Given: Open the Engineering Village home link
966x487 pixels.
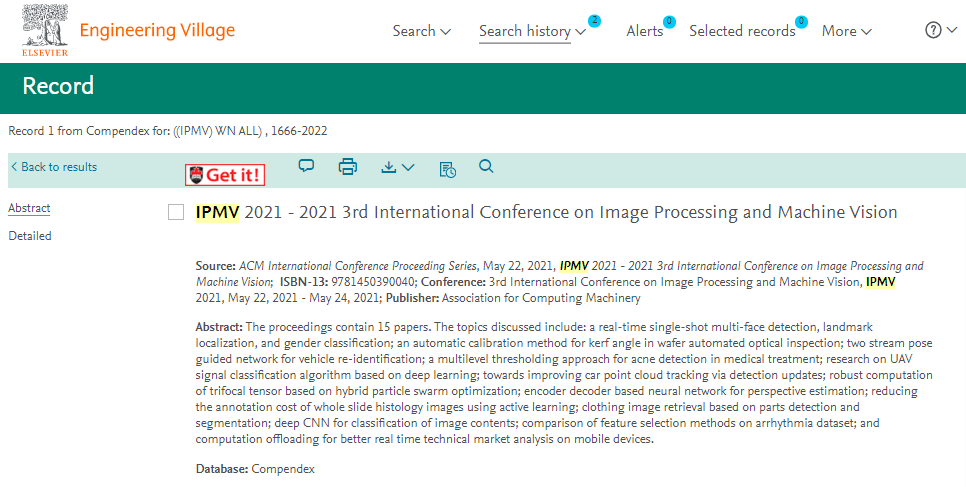Looking at the screenshot, I should (x=157, y=31).
